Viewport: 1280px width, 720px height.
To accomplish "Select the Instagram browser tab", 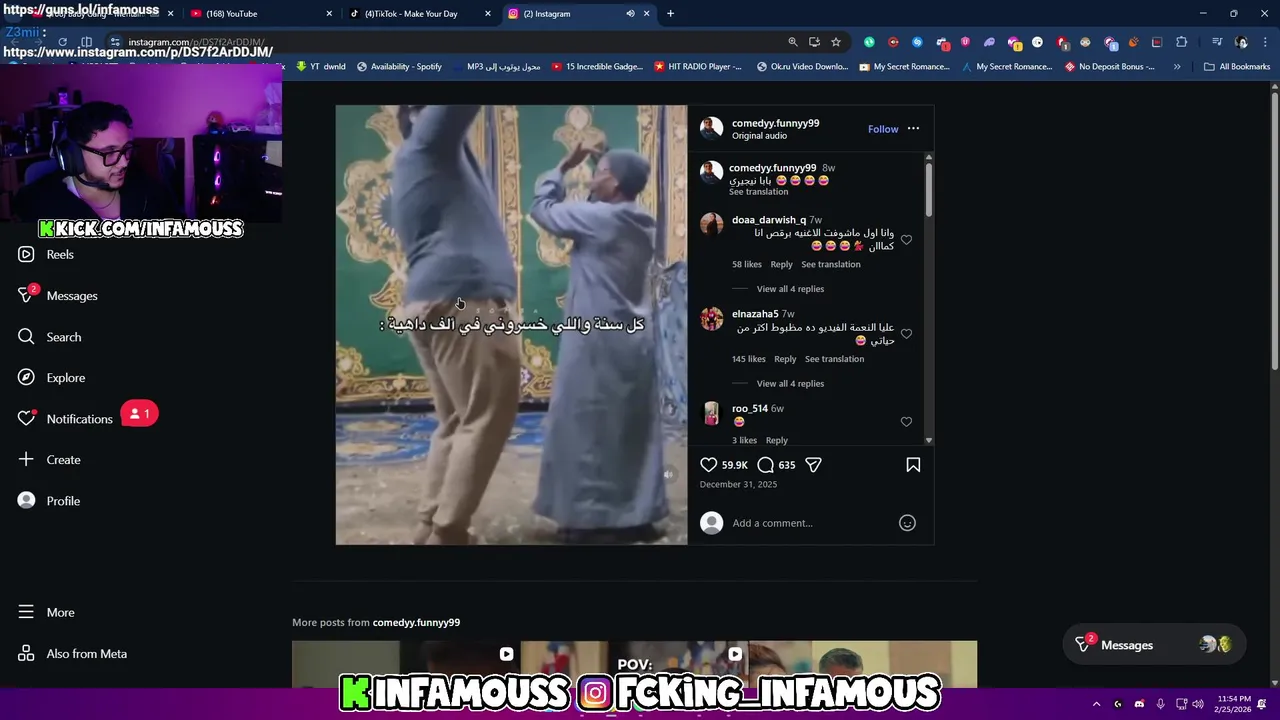I will point(565,14).
